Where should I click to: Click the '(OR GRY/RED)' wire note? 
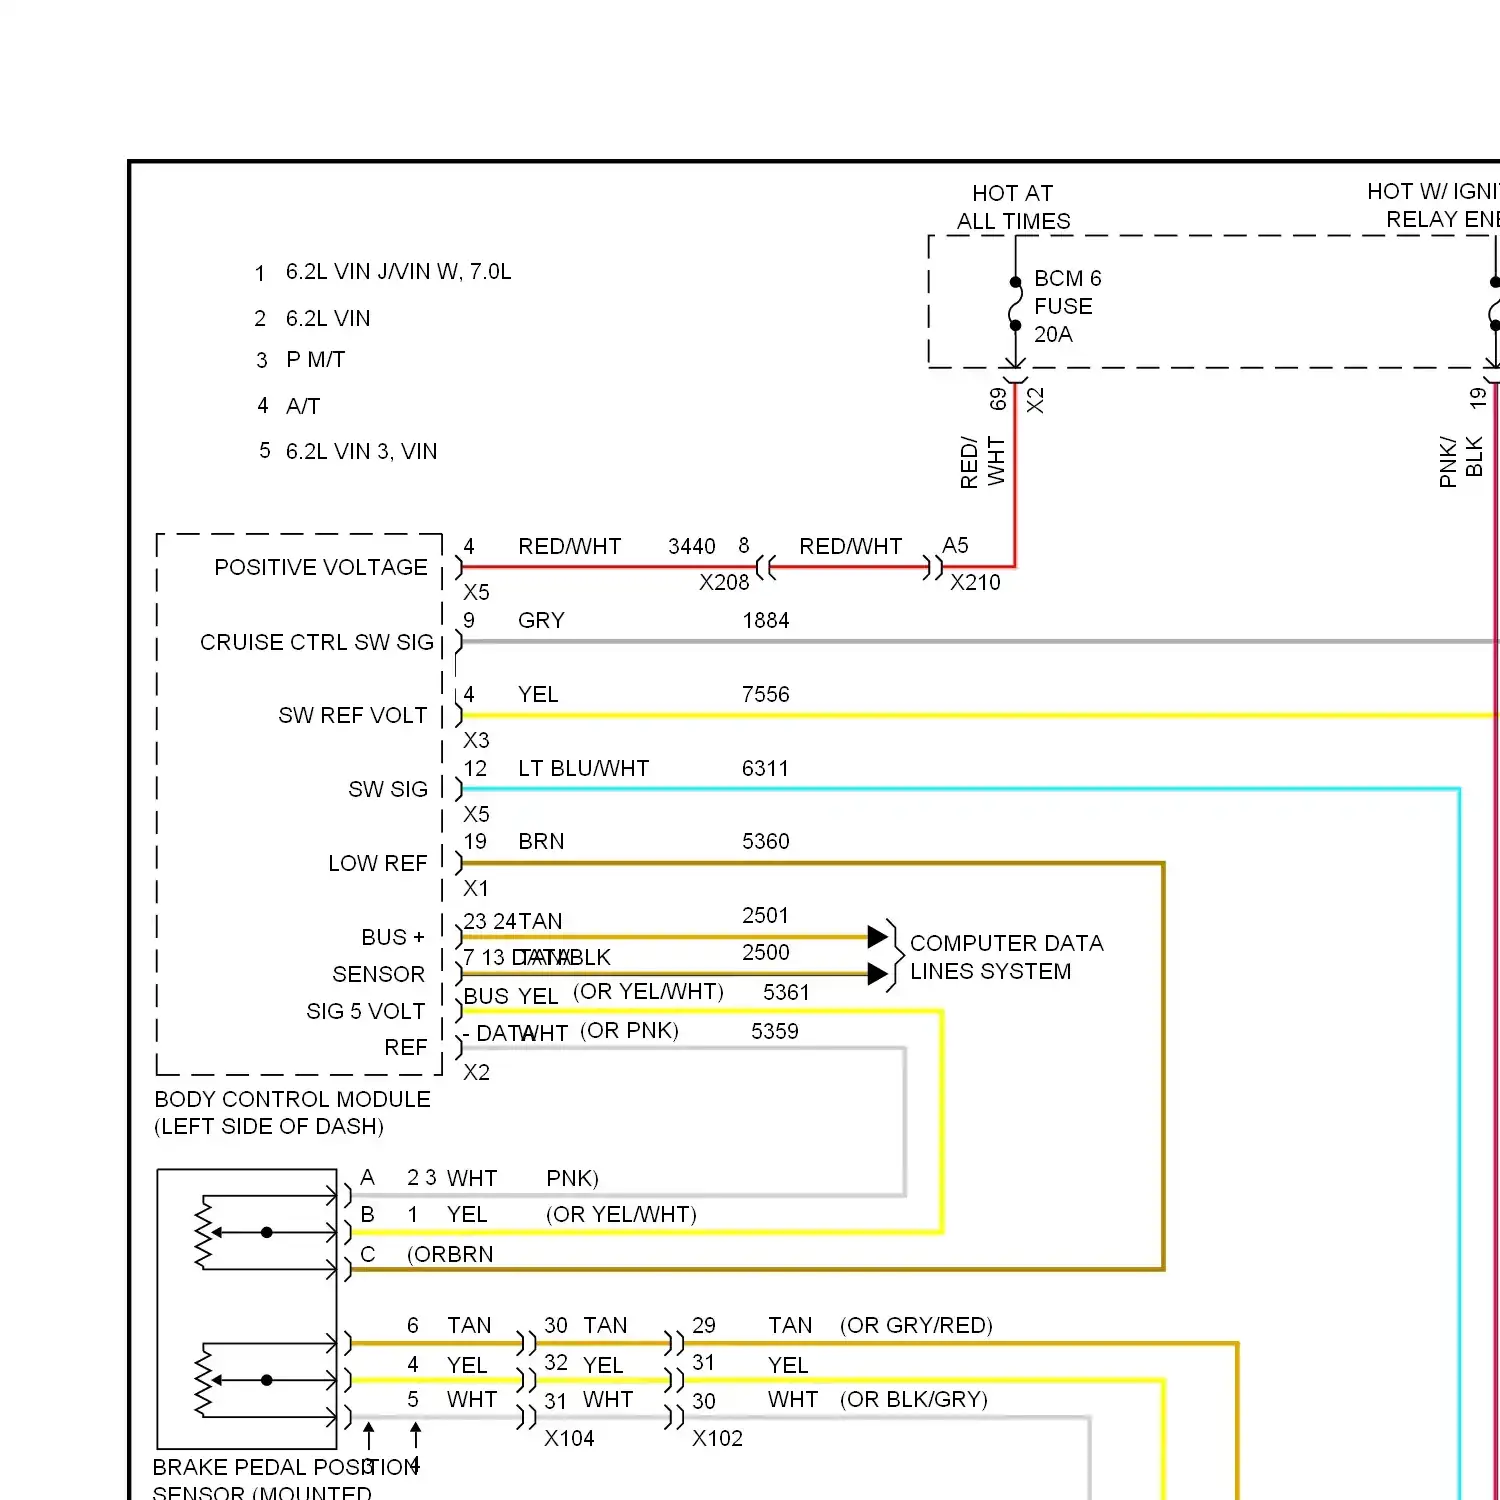916,1325
